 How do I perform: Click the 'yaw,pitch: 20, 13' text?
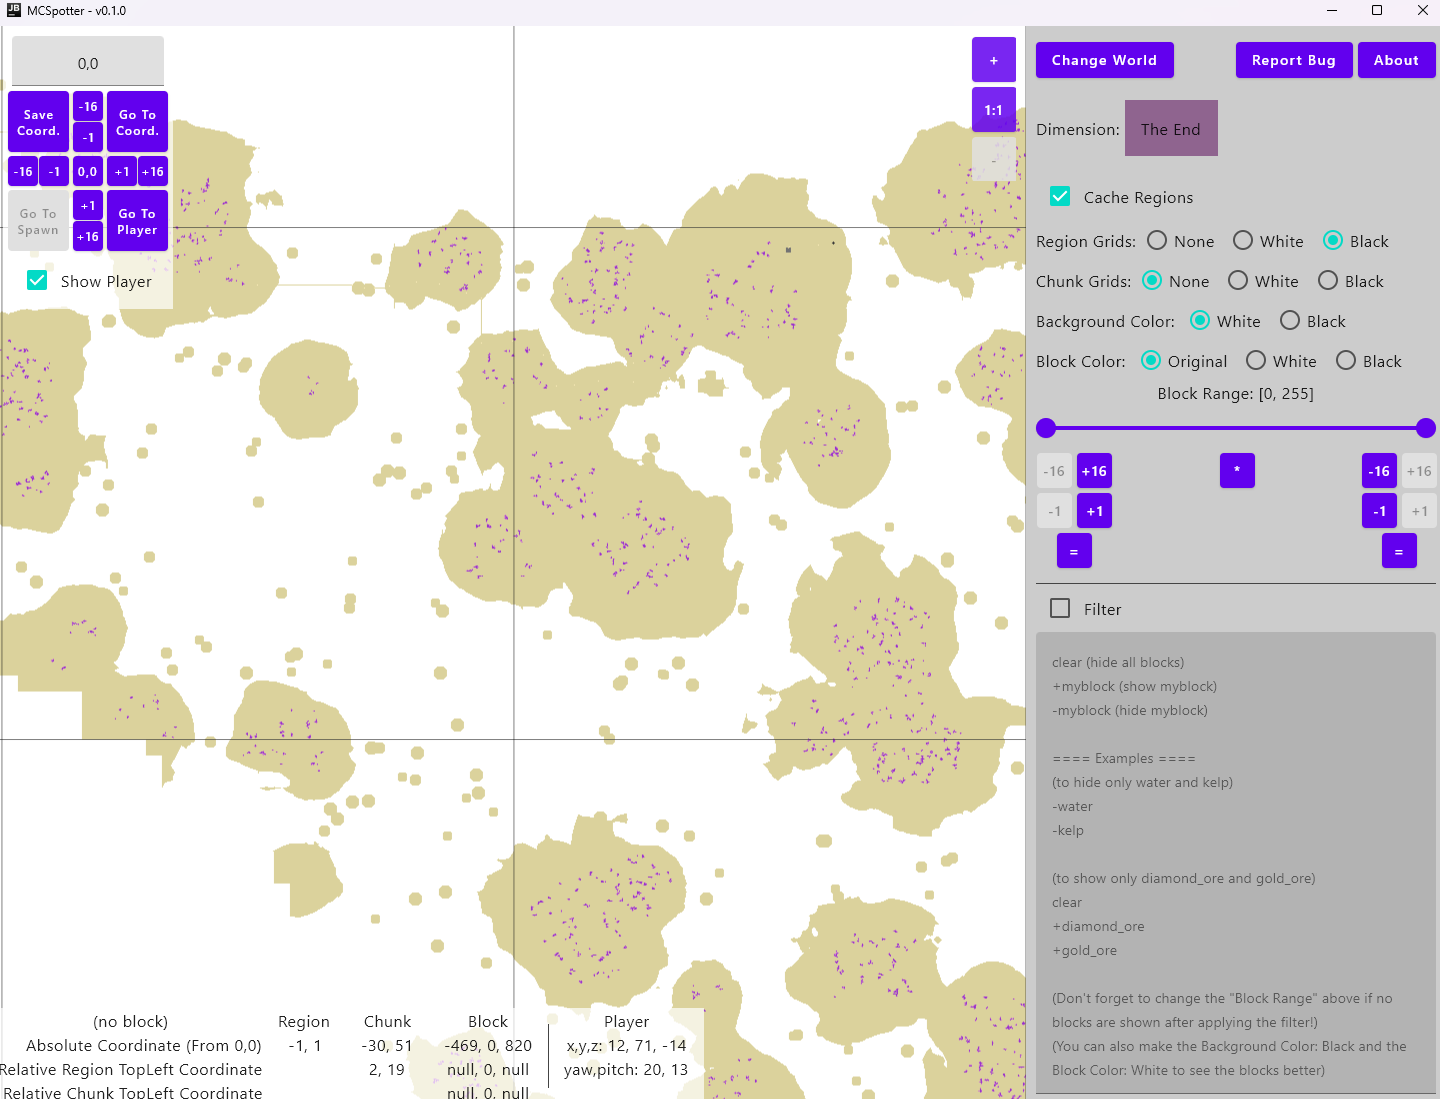pos(626,1070)
